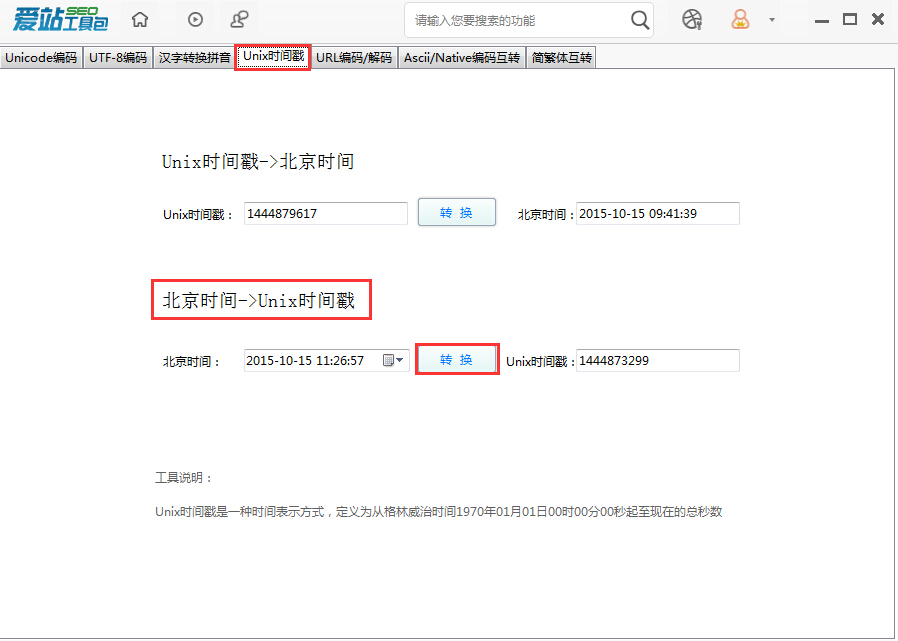Image resolution: width=898 pixels, height=641 pixels.
Task: Switch to the UTF-8编码 tab
Action: click(118, 57)
